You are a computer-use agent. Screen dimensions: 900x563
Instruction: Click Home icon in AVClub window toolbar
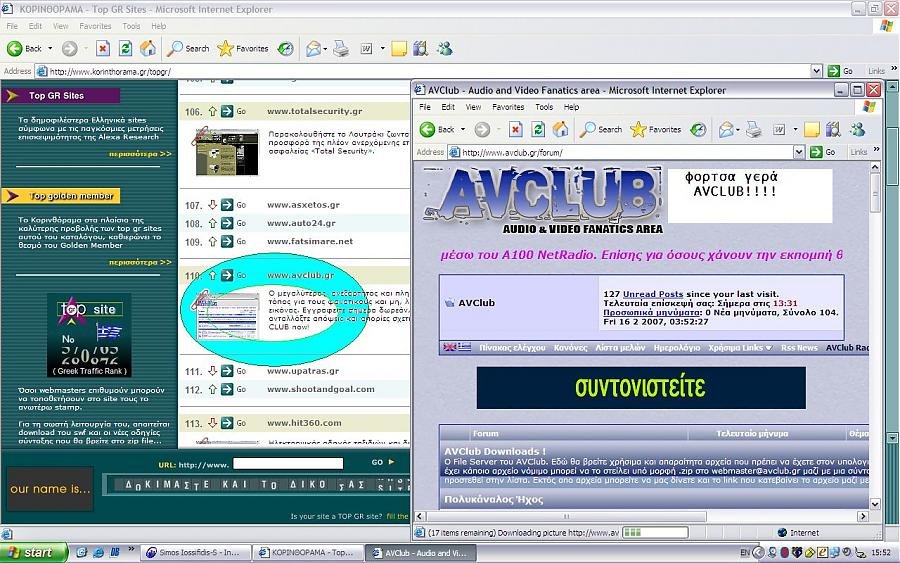click(x=560, y=130)
